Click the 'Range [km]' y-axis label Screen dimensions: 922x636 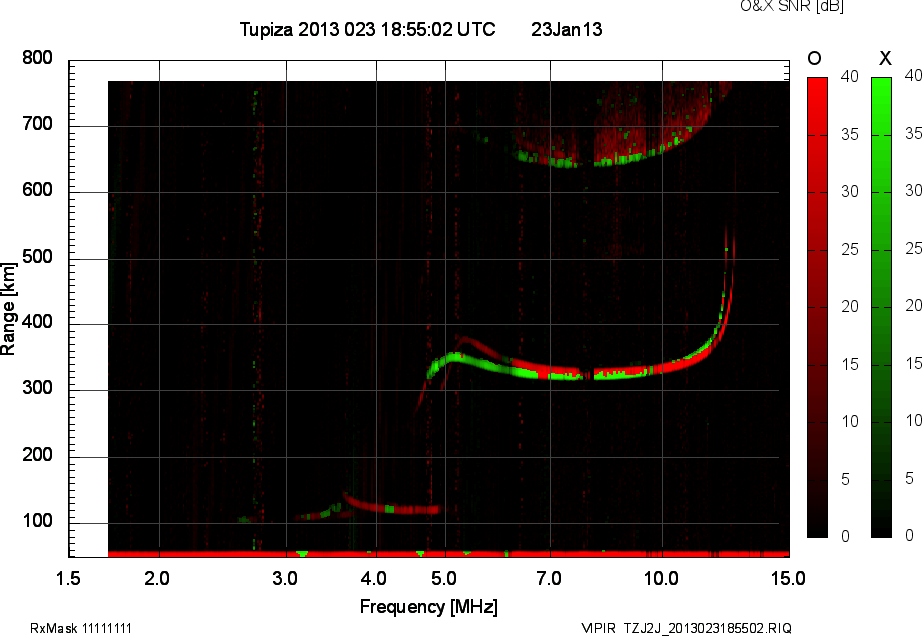[x=8, y=309]
